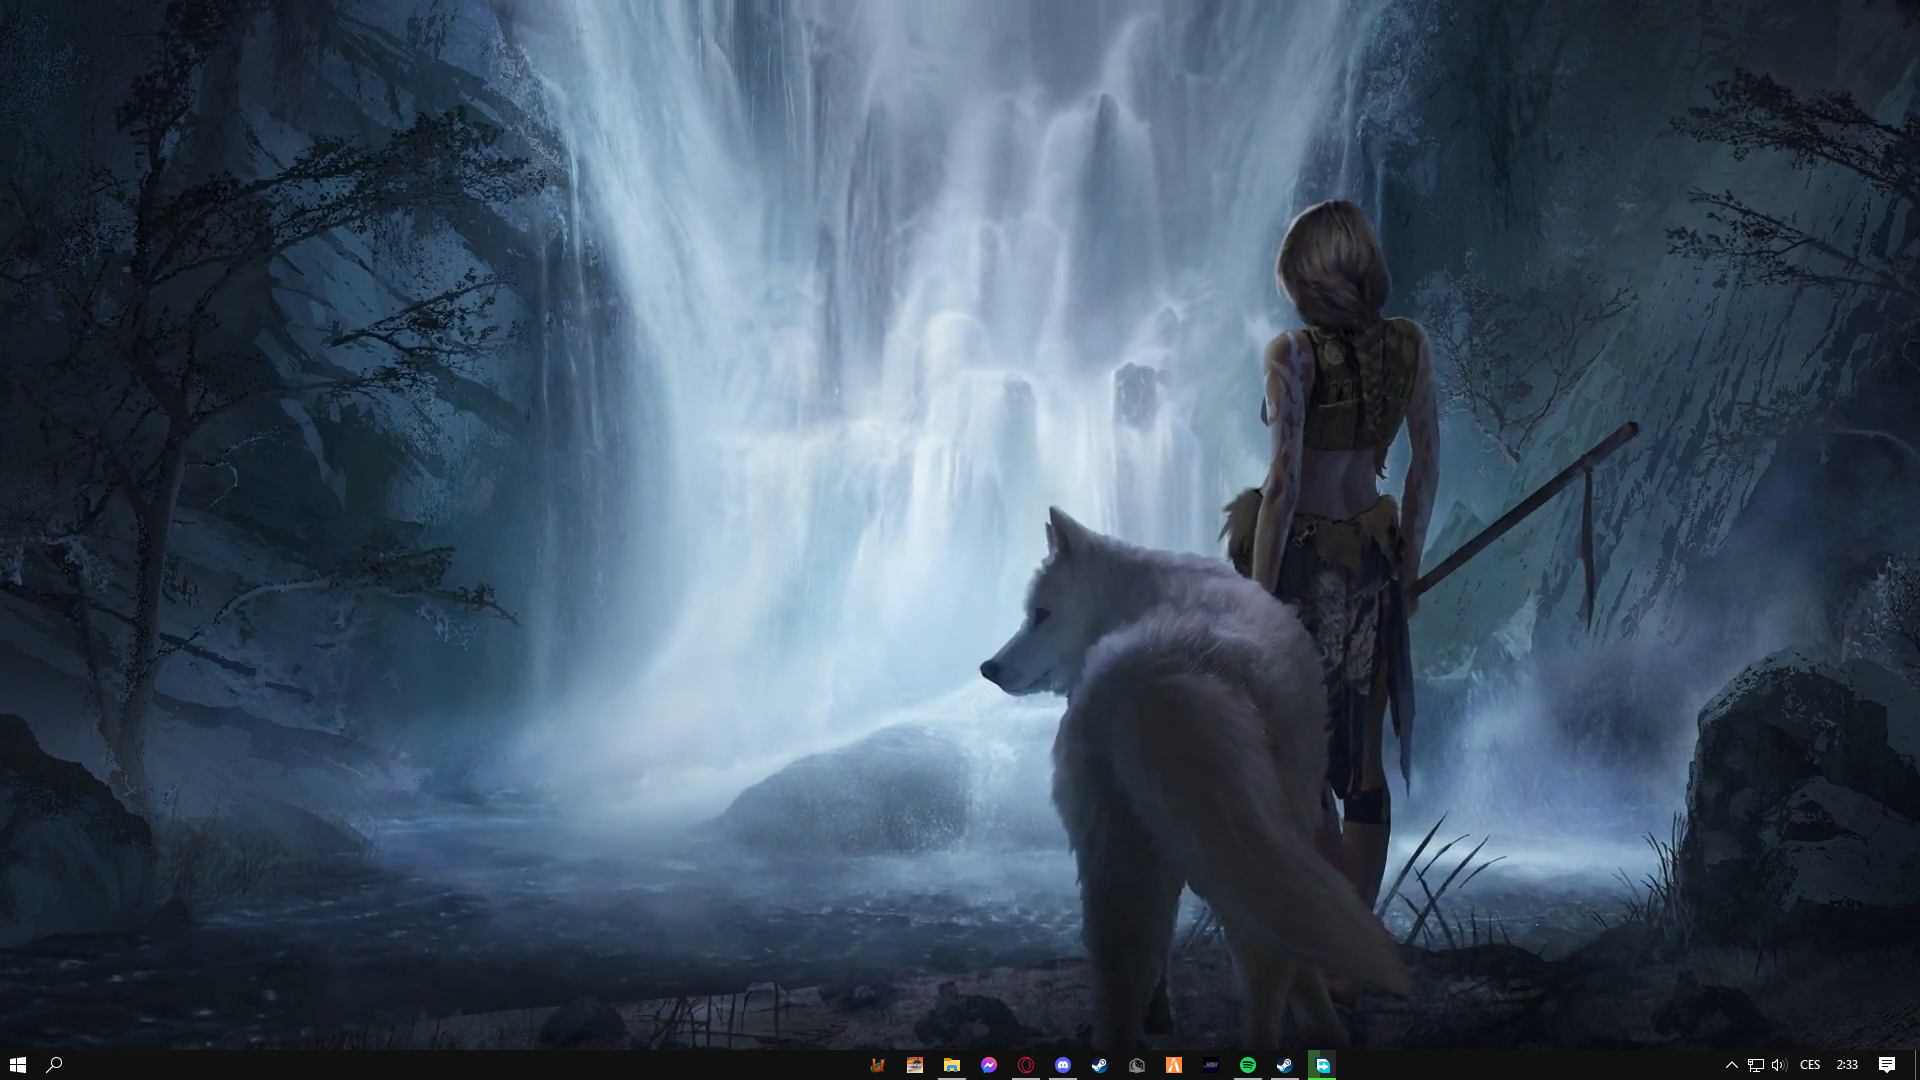Select the active blue arrow taskbar app

(x=1322, y=1065)
